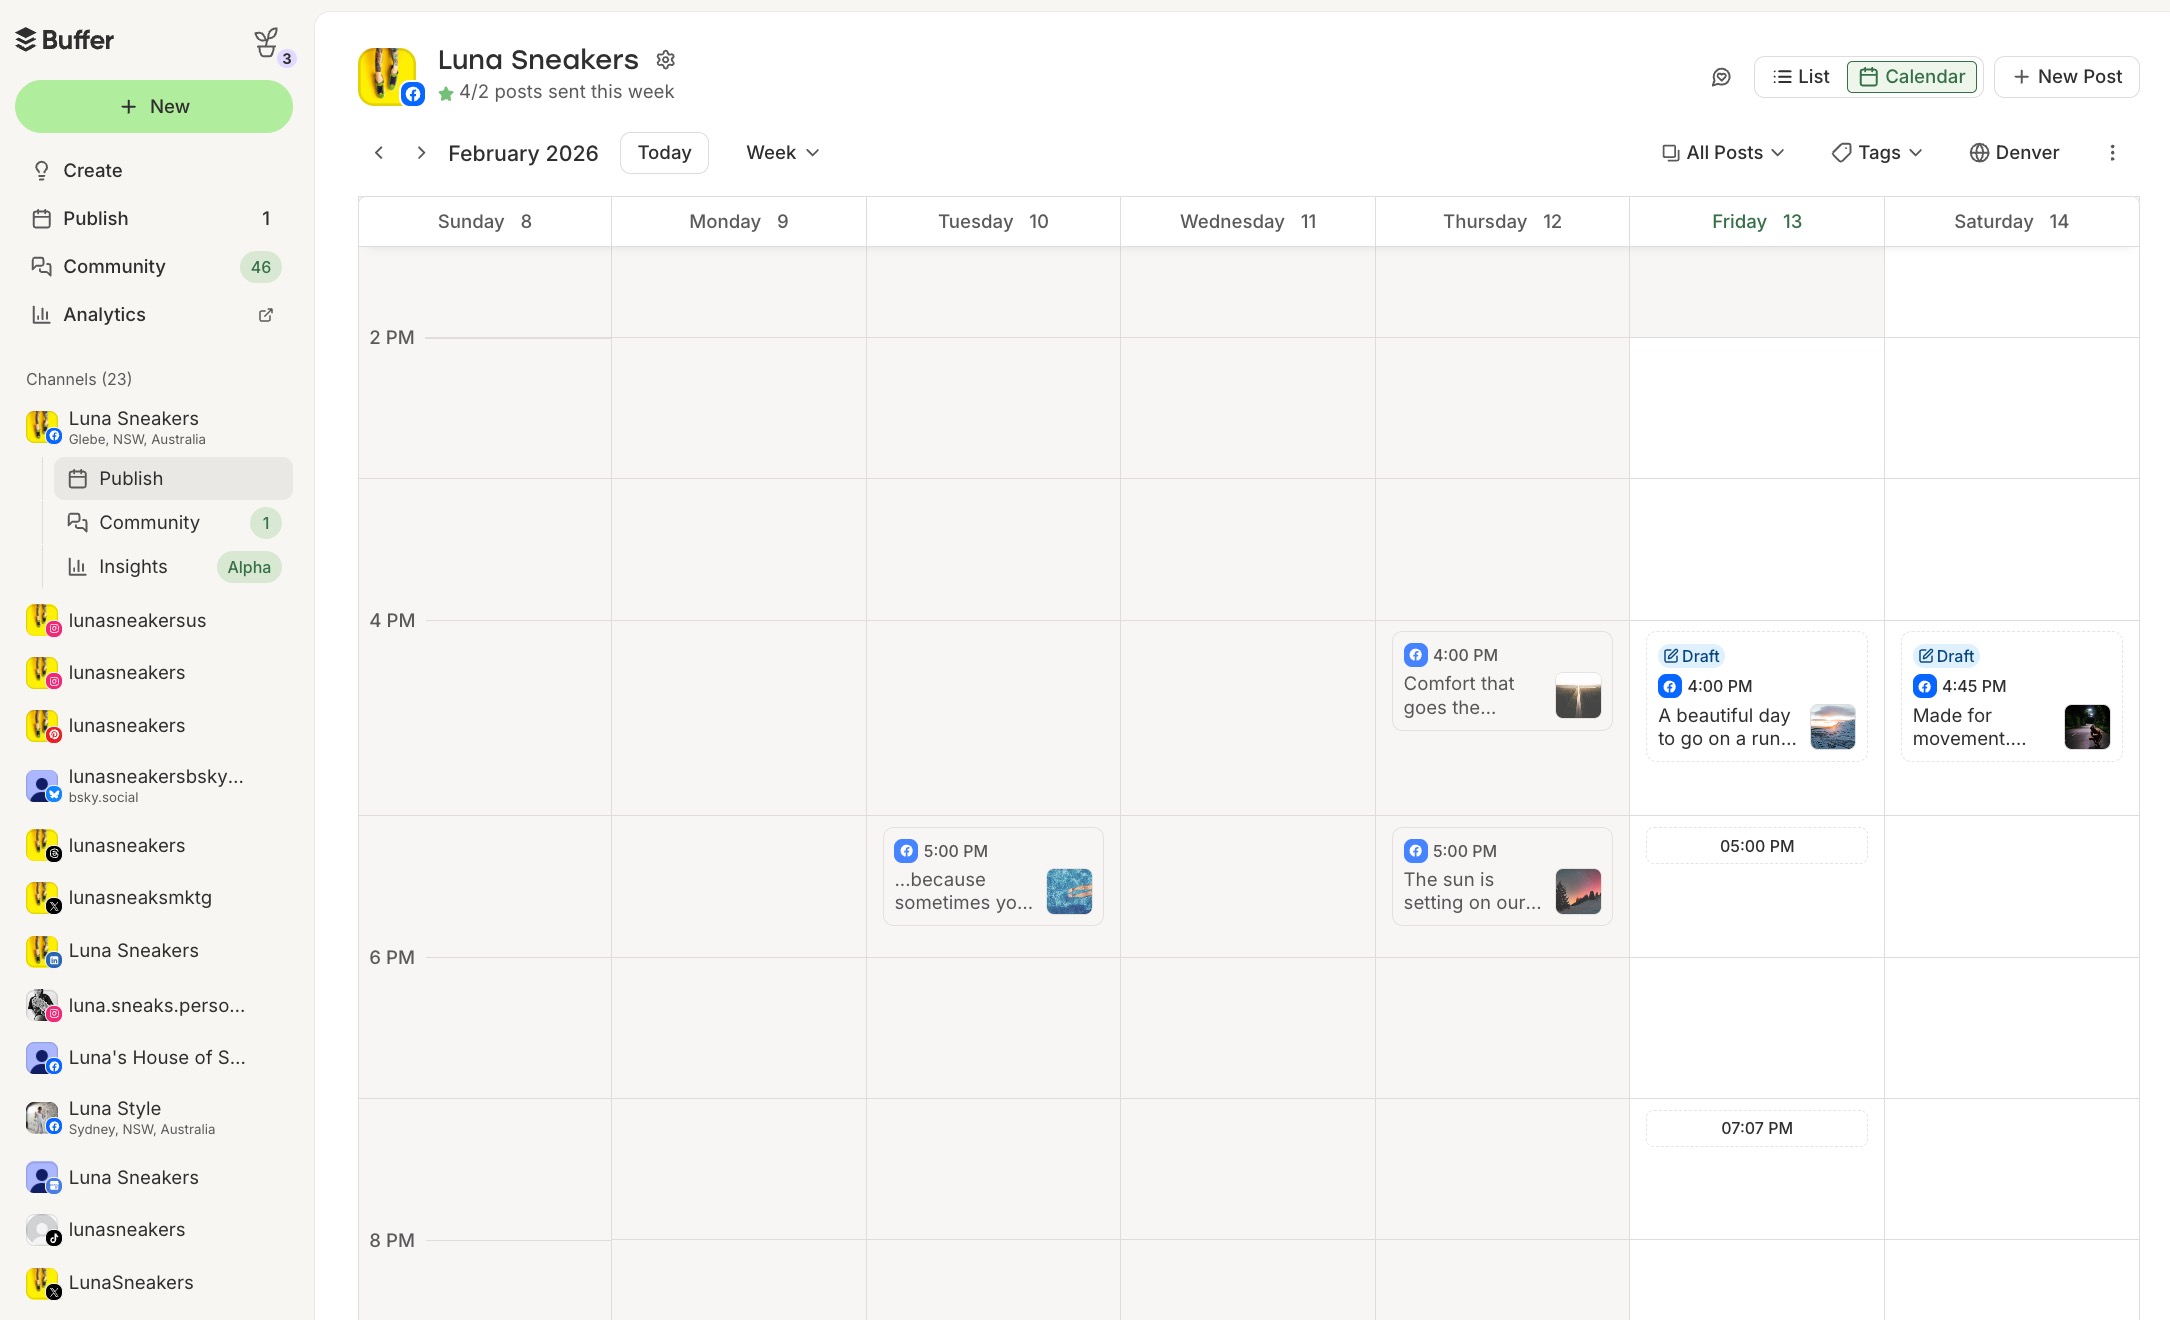The image size is (2170, 1320).
Task: Select lunasneakers TikTok channel
Action: pos(154,1230)
